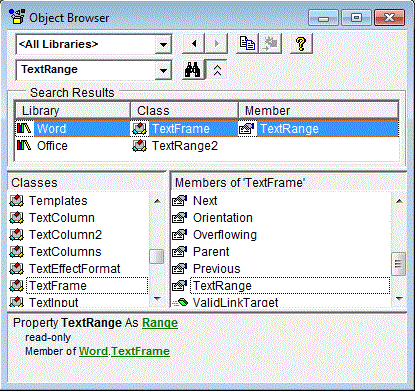Screen dimensions: 415x391
Task: Click the All Libraries combo box field
Action: (86, 44)
